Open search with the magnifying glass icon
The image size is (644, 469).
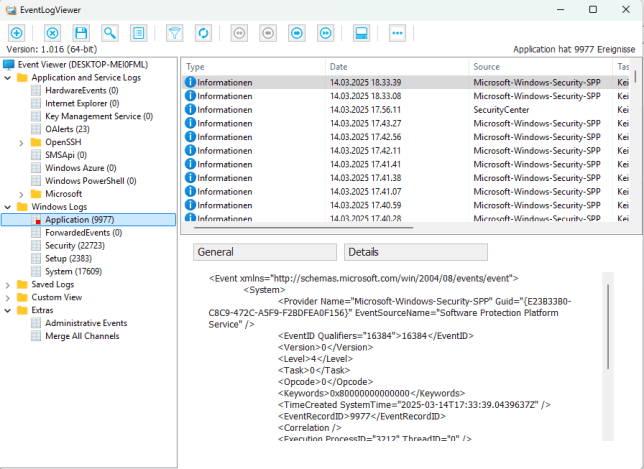pyautogui.click(x=109, y=33)
